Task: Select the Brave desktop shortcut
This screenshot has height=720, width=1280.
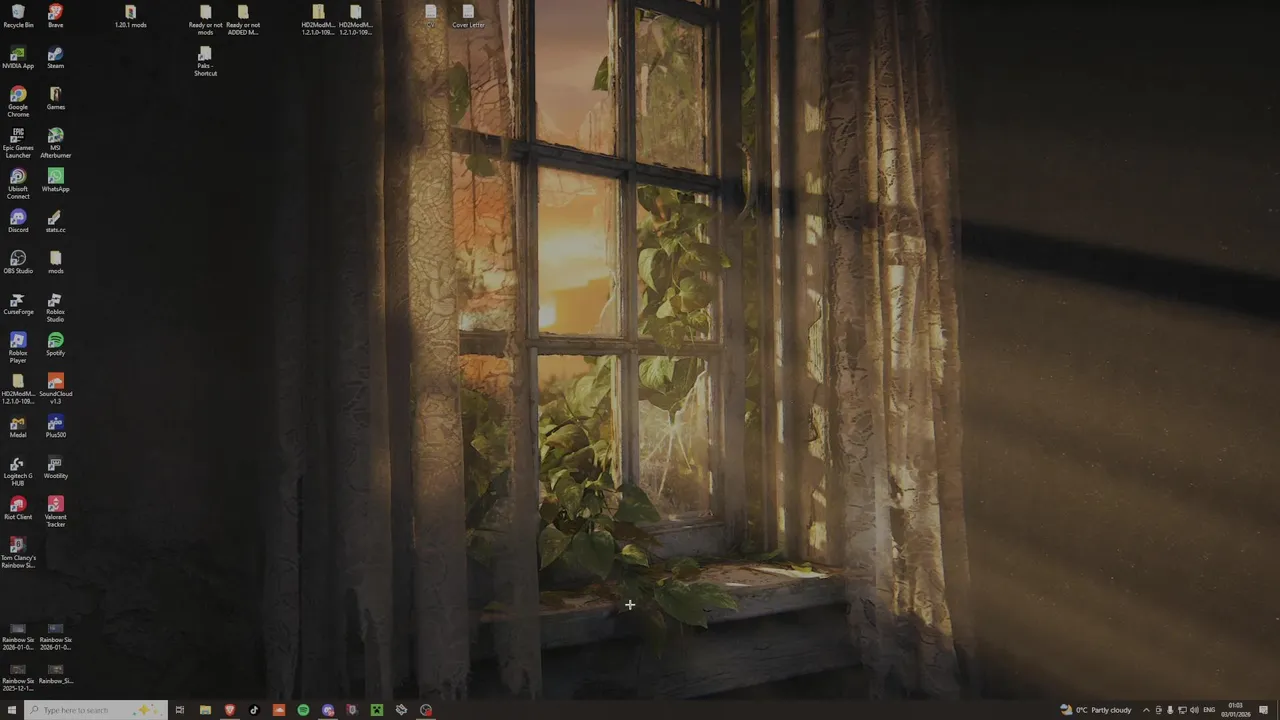Action: [x=55, y=16]
